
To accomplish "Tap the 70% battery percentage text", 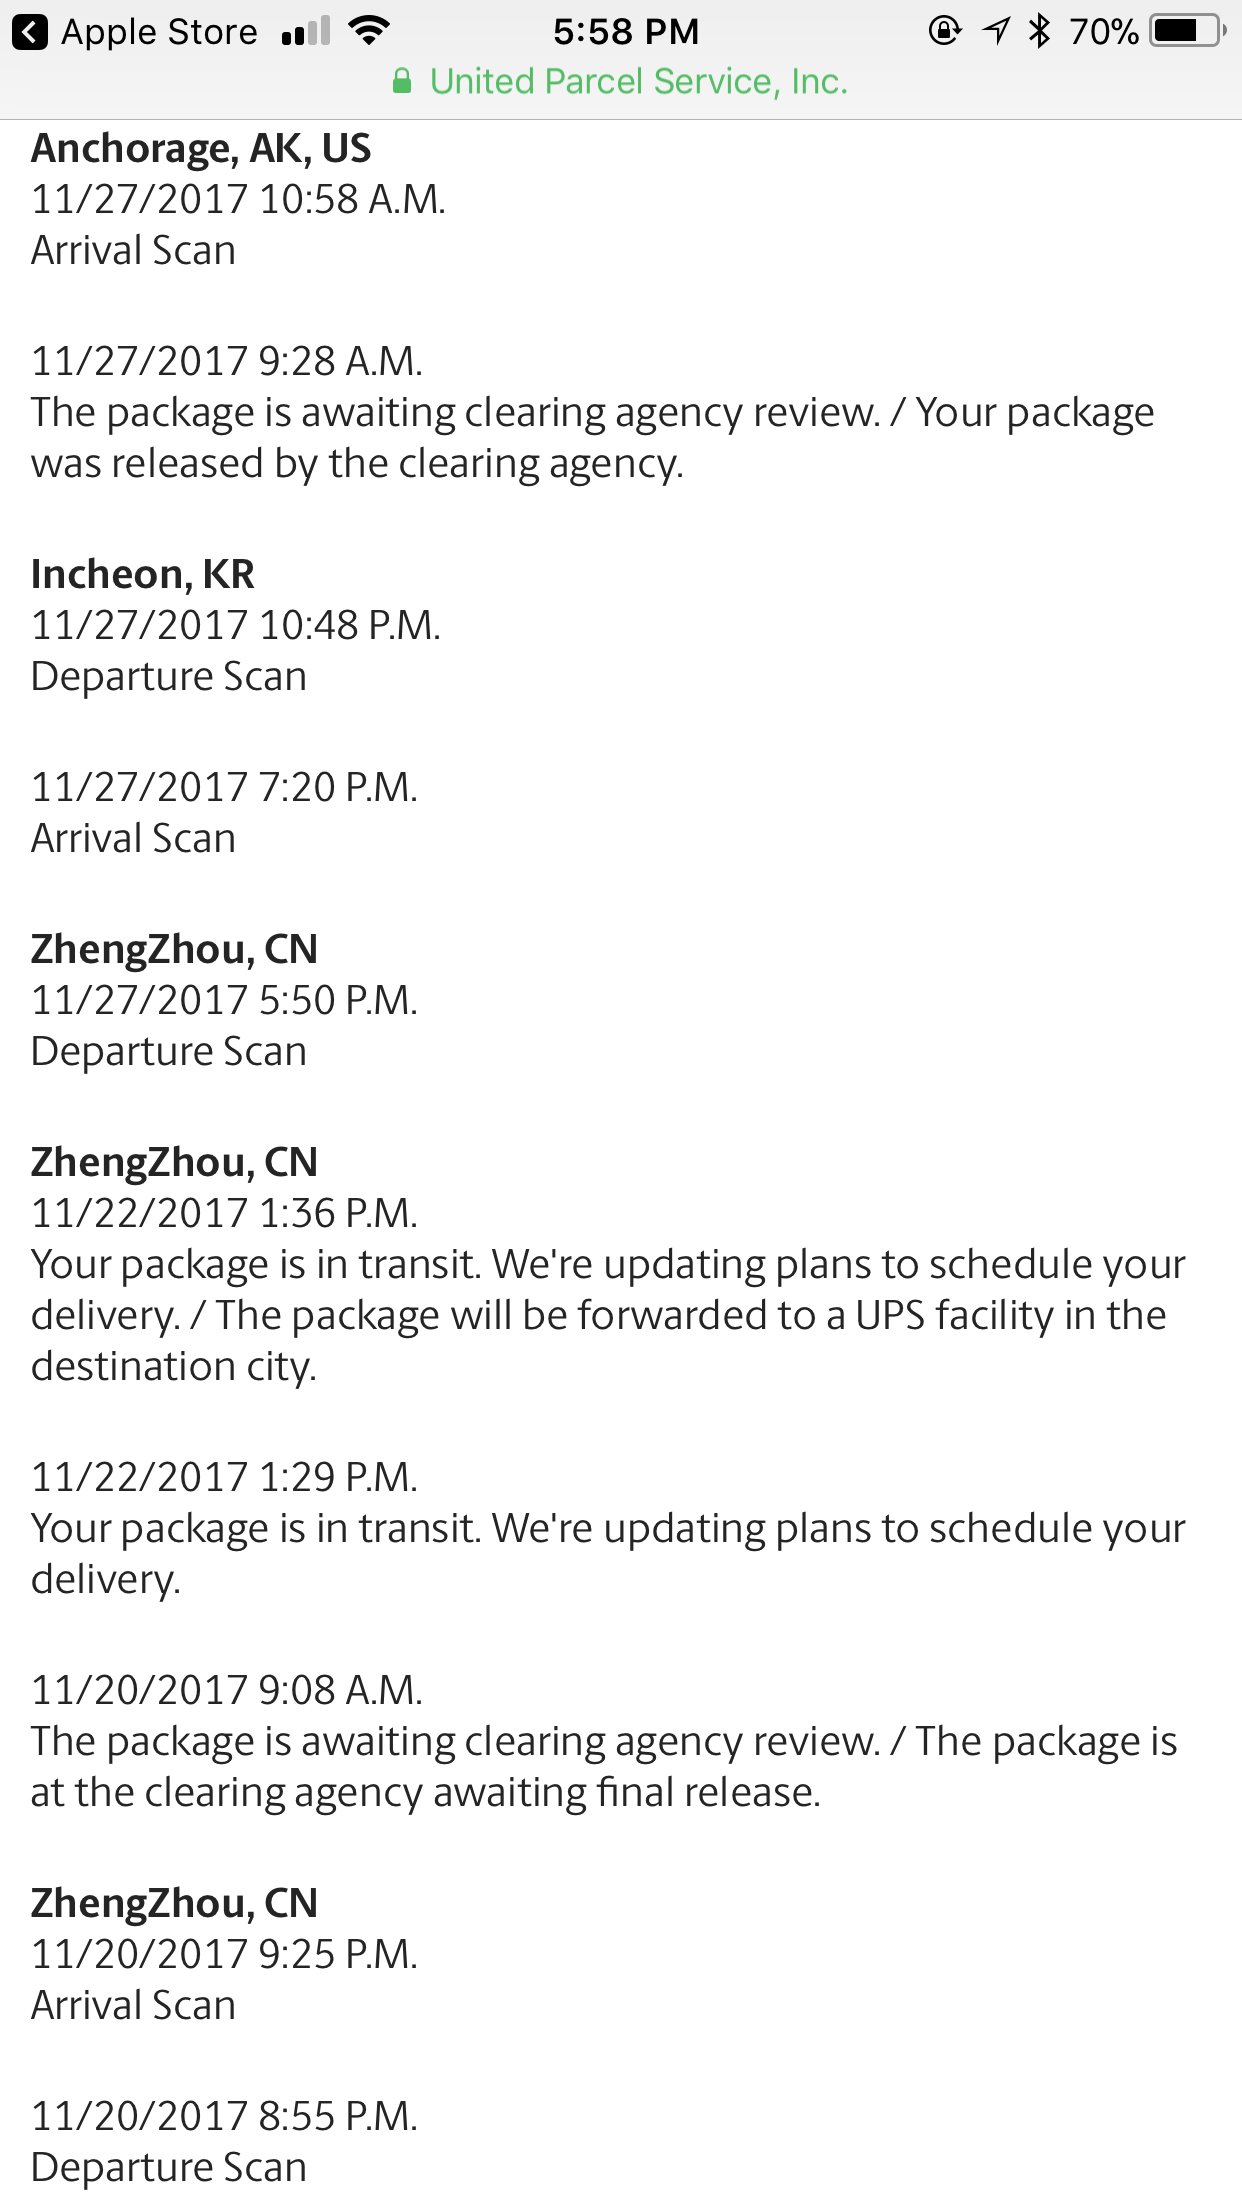I will tap(1104, 32).
